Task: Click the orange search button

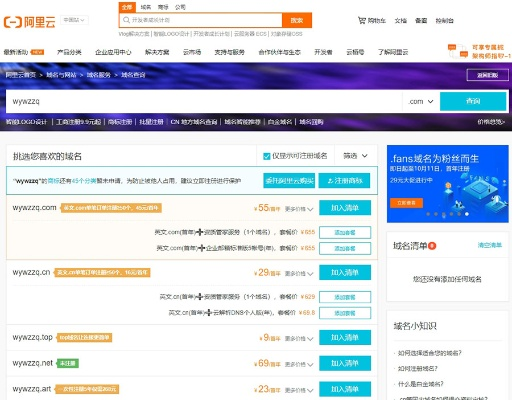Action: (x=297, y=20)
